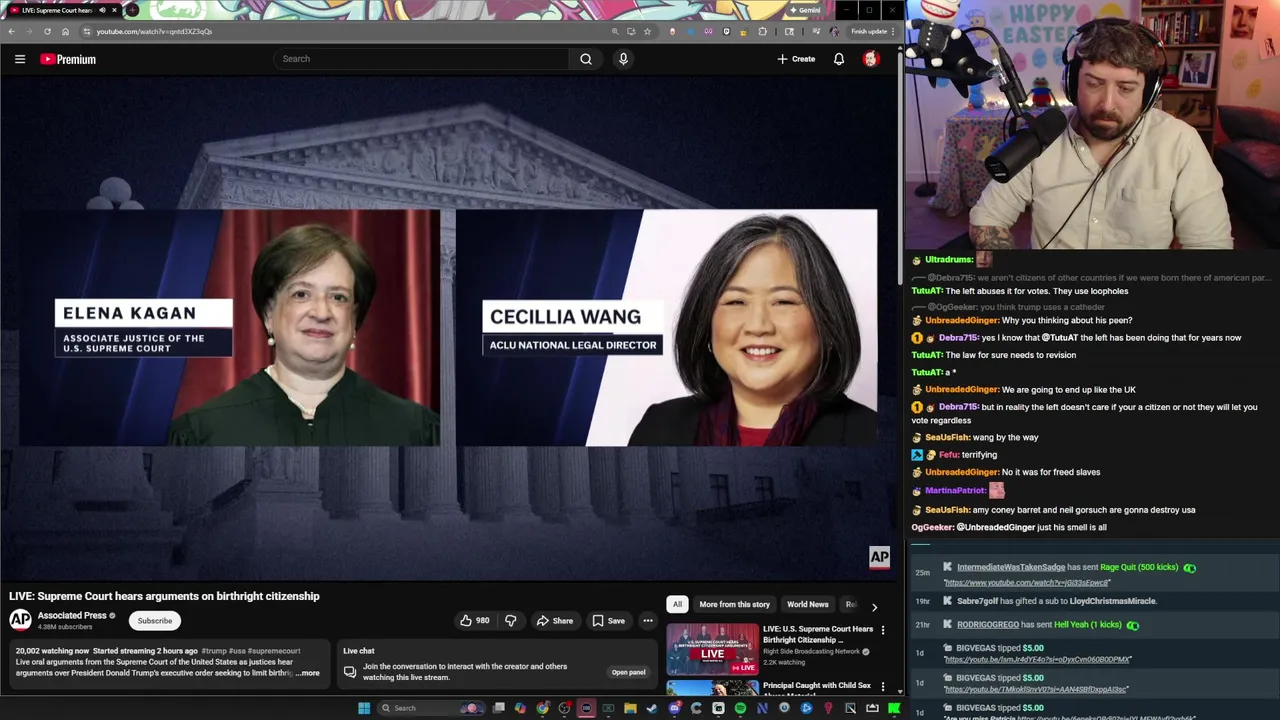This screenshot has height=720, width=1280.
Task: Select the World News chip
Action: [x=807, y=604]
